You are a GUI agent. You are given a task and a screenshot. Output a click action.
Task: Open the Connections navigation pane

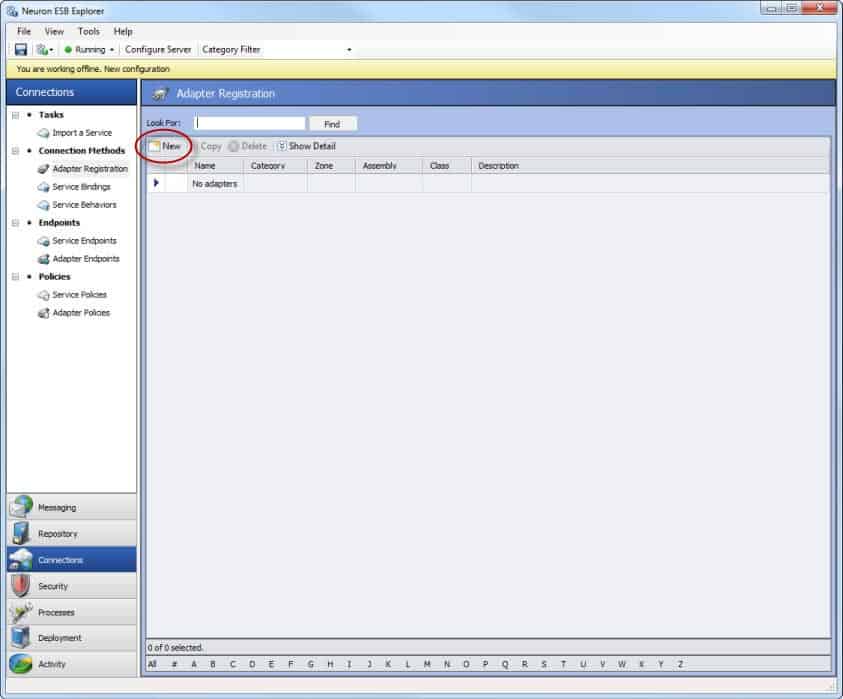(x=72, y=560)
